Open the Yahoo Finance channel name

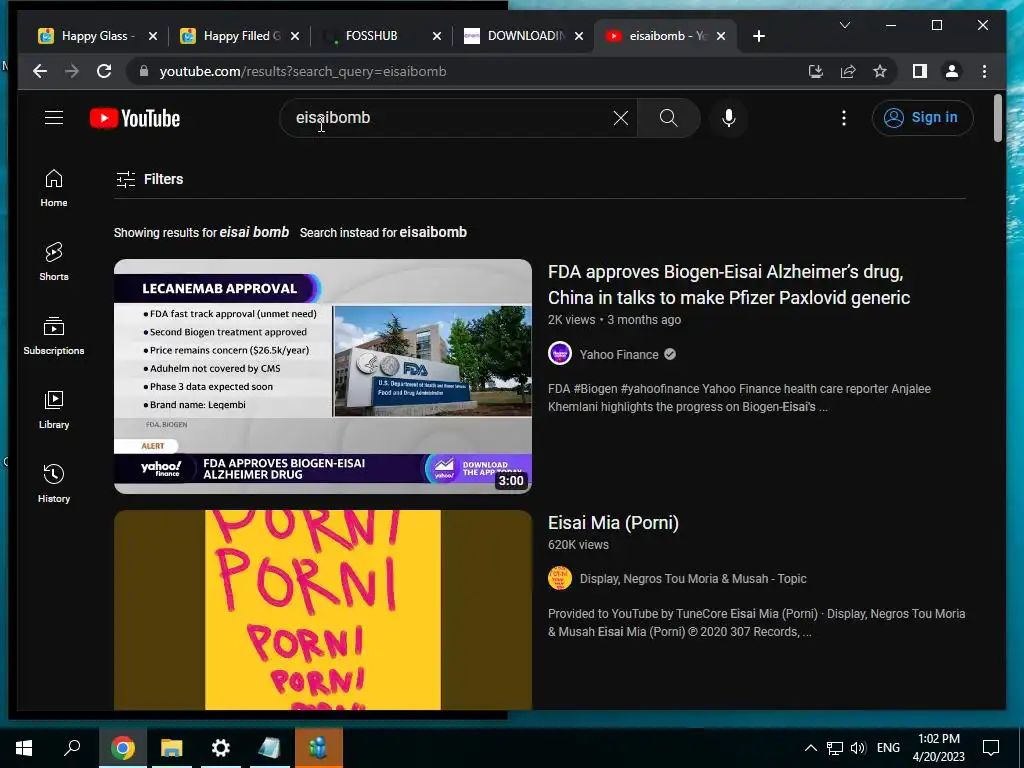(619, 355)
